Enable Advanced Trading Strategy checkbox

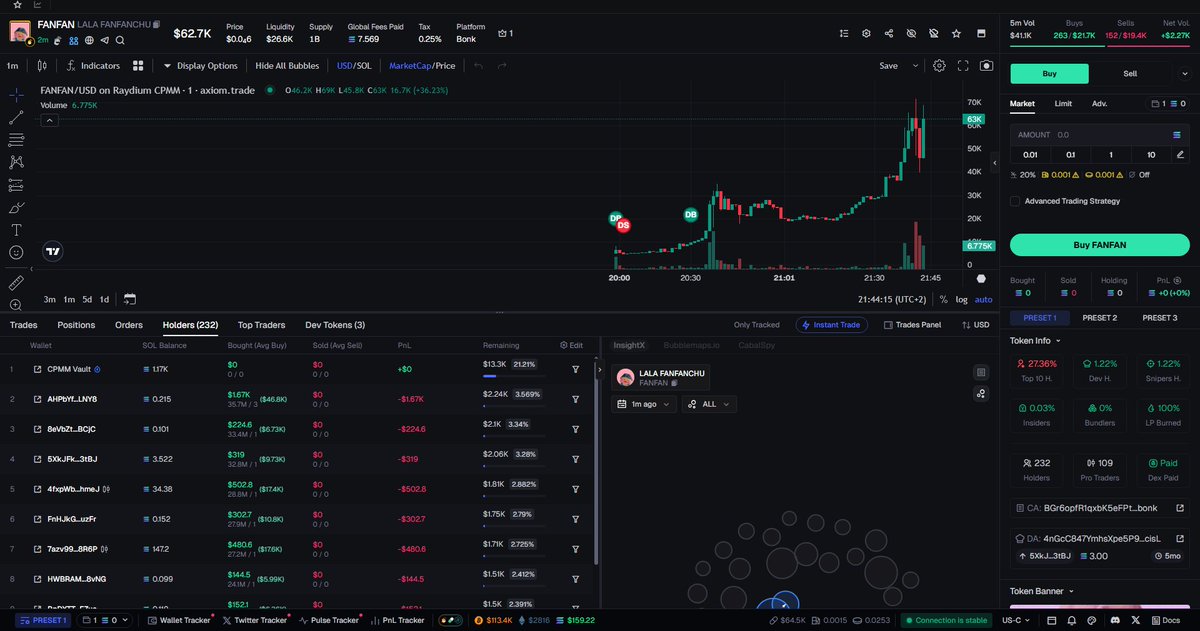click(1015, 201)
